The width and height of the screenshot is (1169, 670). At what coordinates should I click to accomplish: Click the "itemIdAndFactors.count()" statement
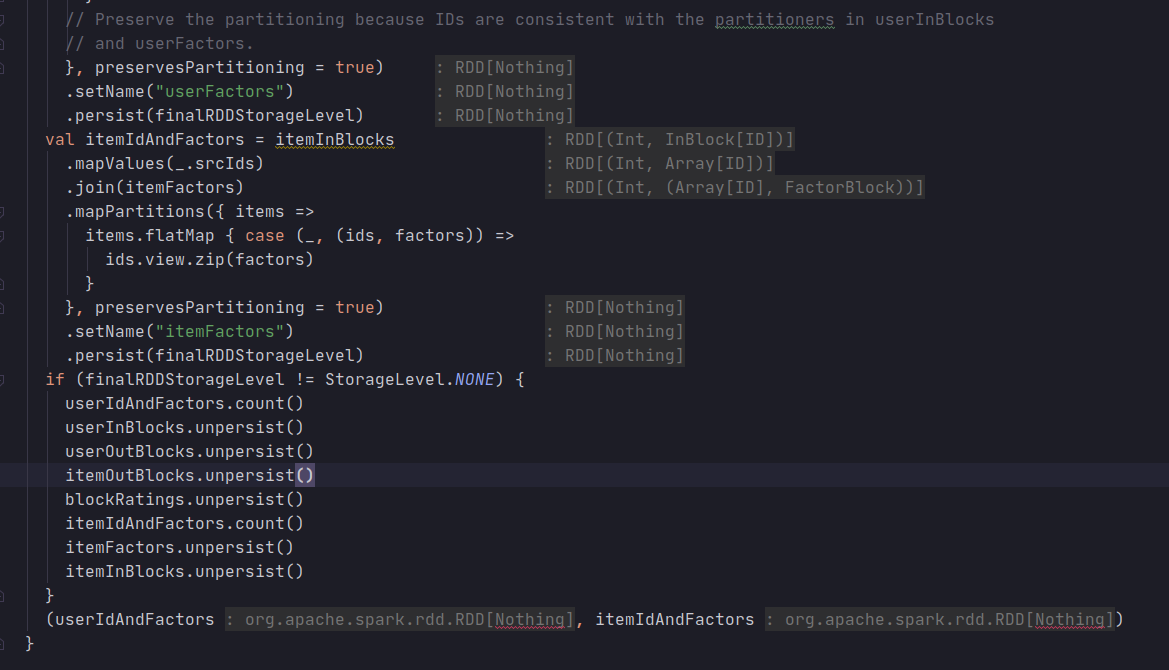tap(184, 523)
